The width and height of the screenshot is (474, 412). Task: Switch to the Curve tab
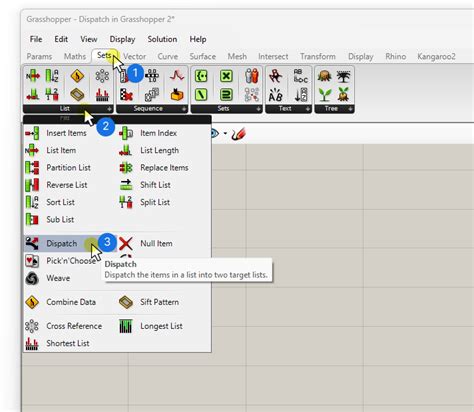[168, 56]
